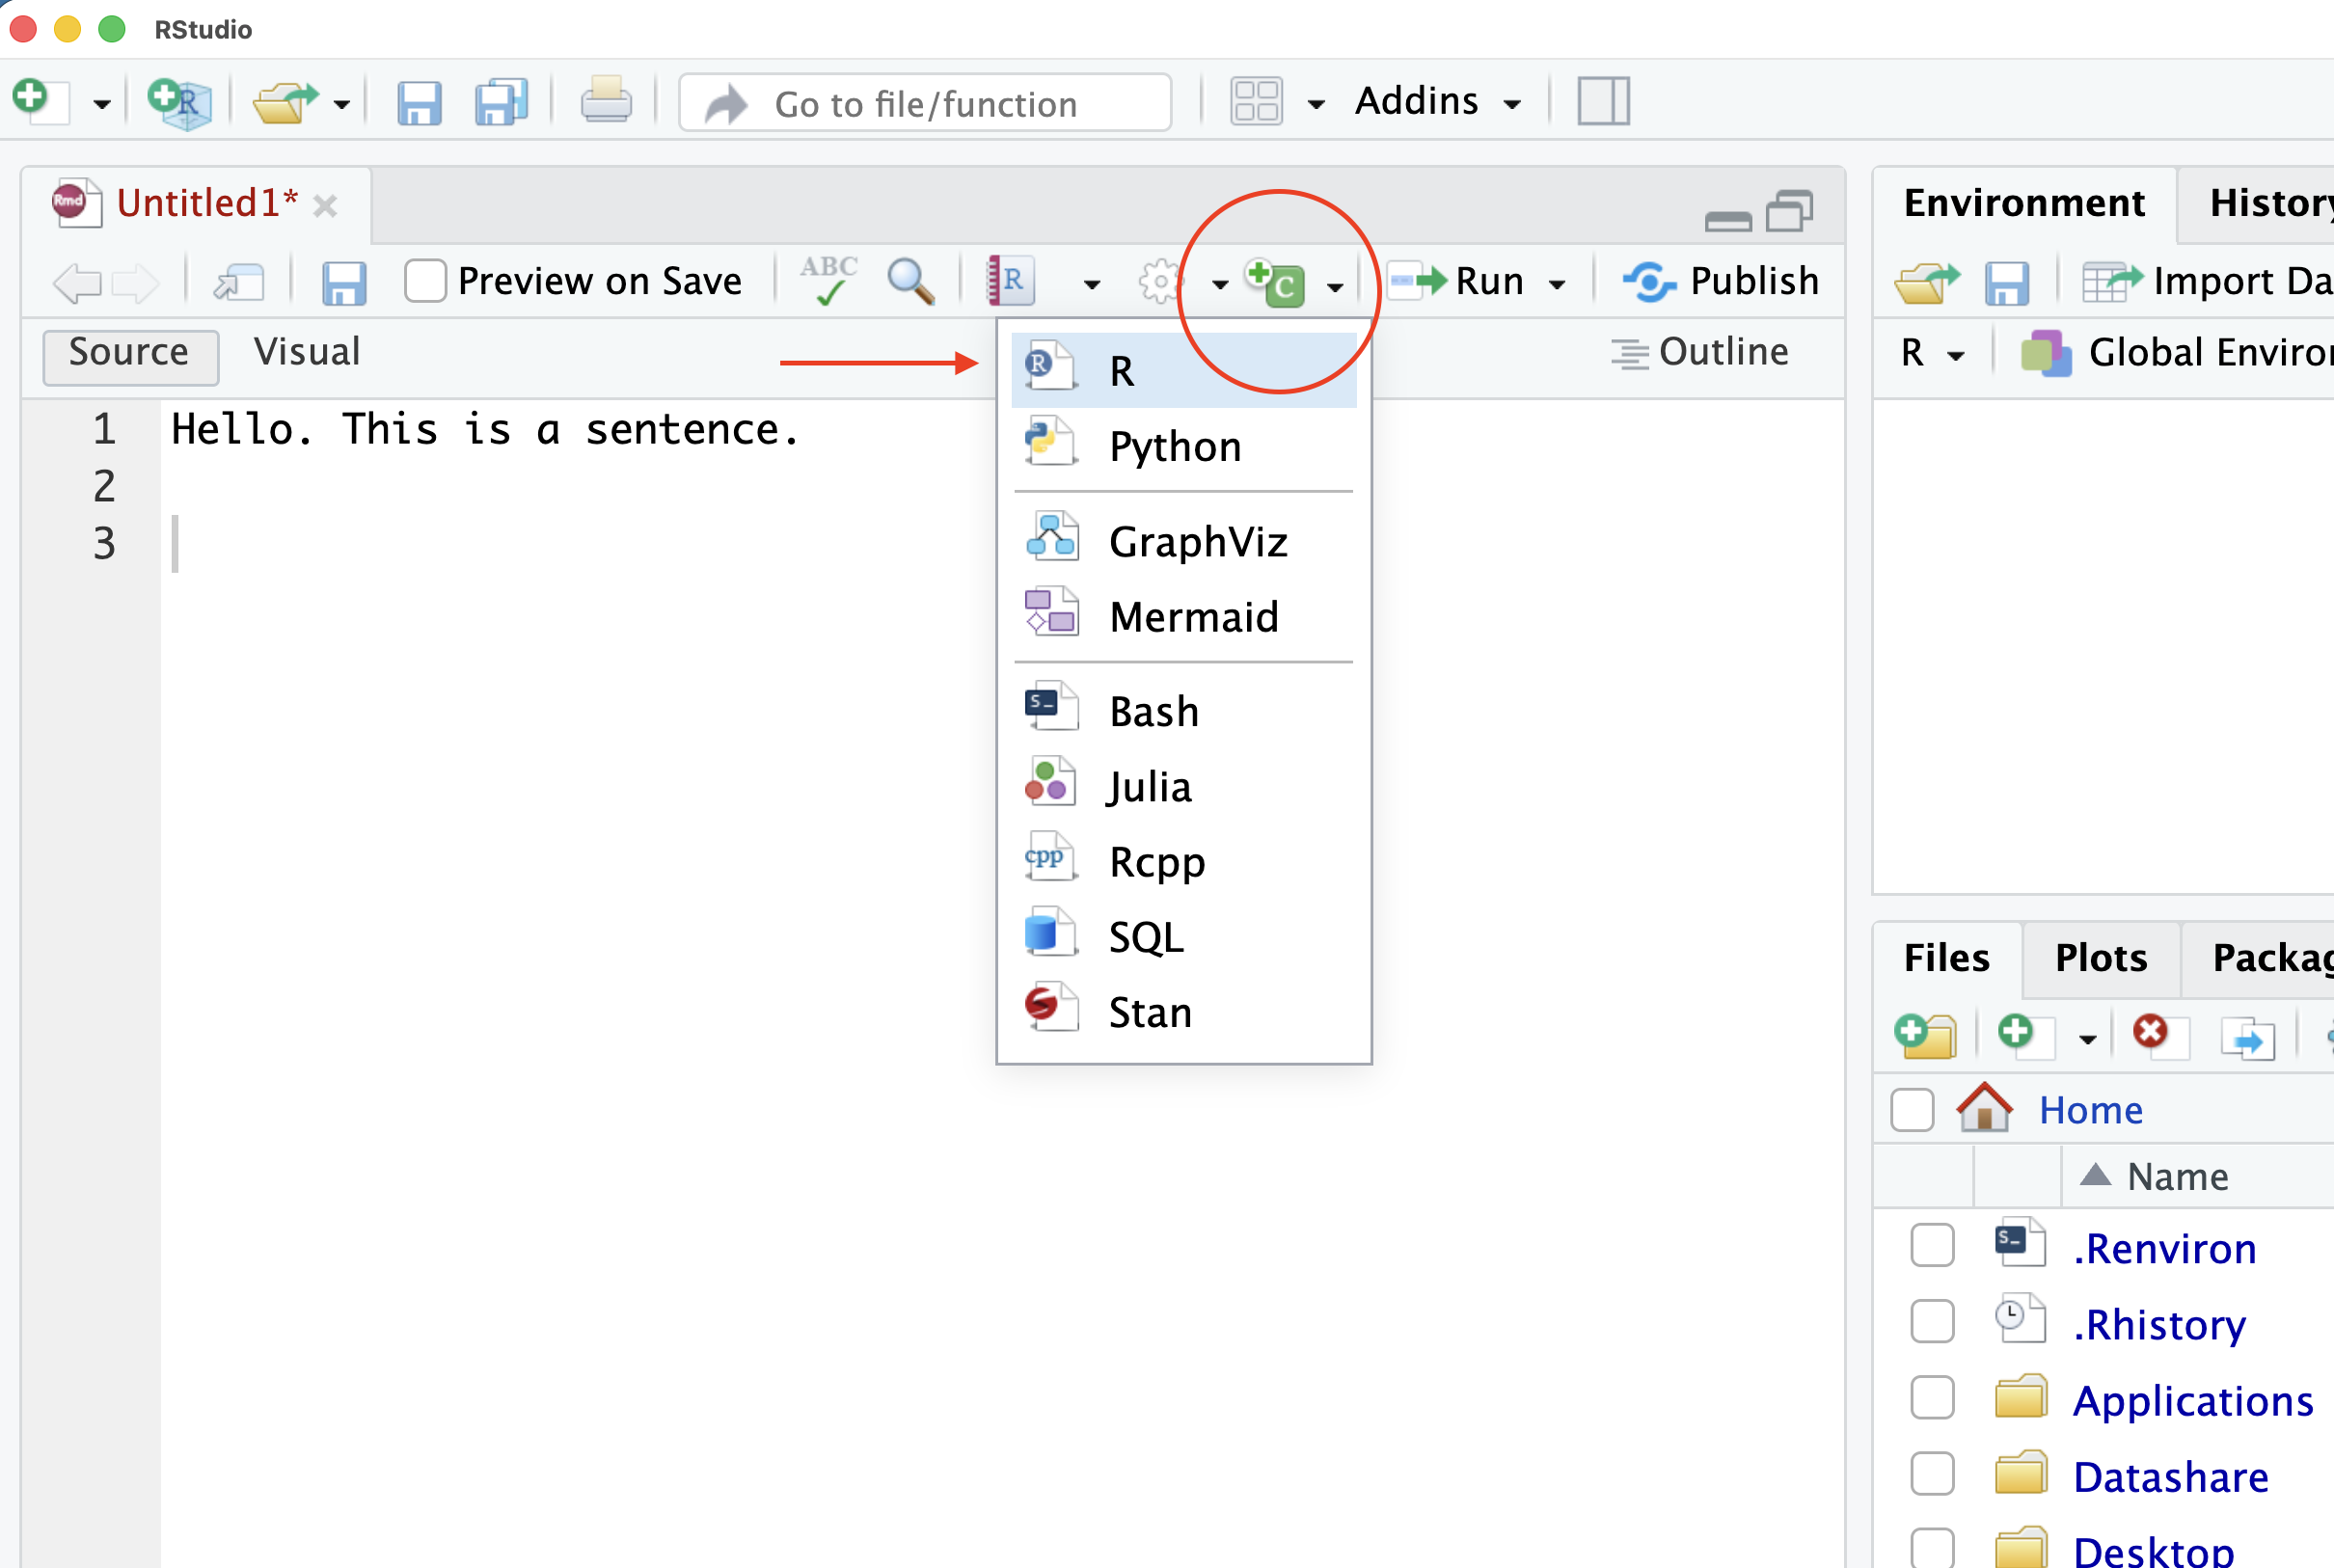Open the document settings gear icon
Screen dimensions: 2334x1568
[1159, 282]
